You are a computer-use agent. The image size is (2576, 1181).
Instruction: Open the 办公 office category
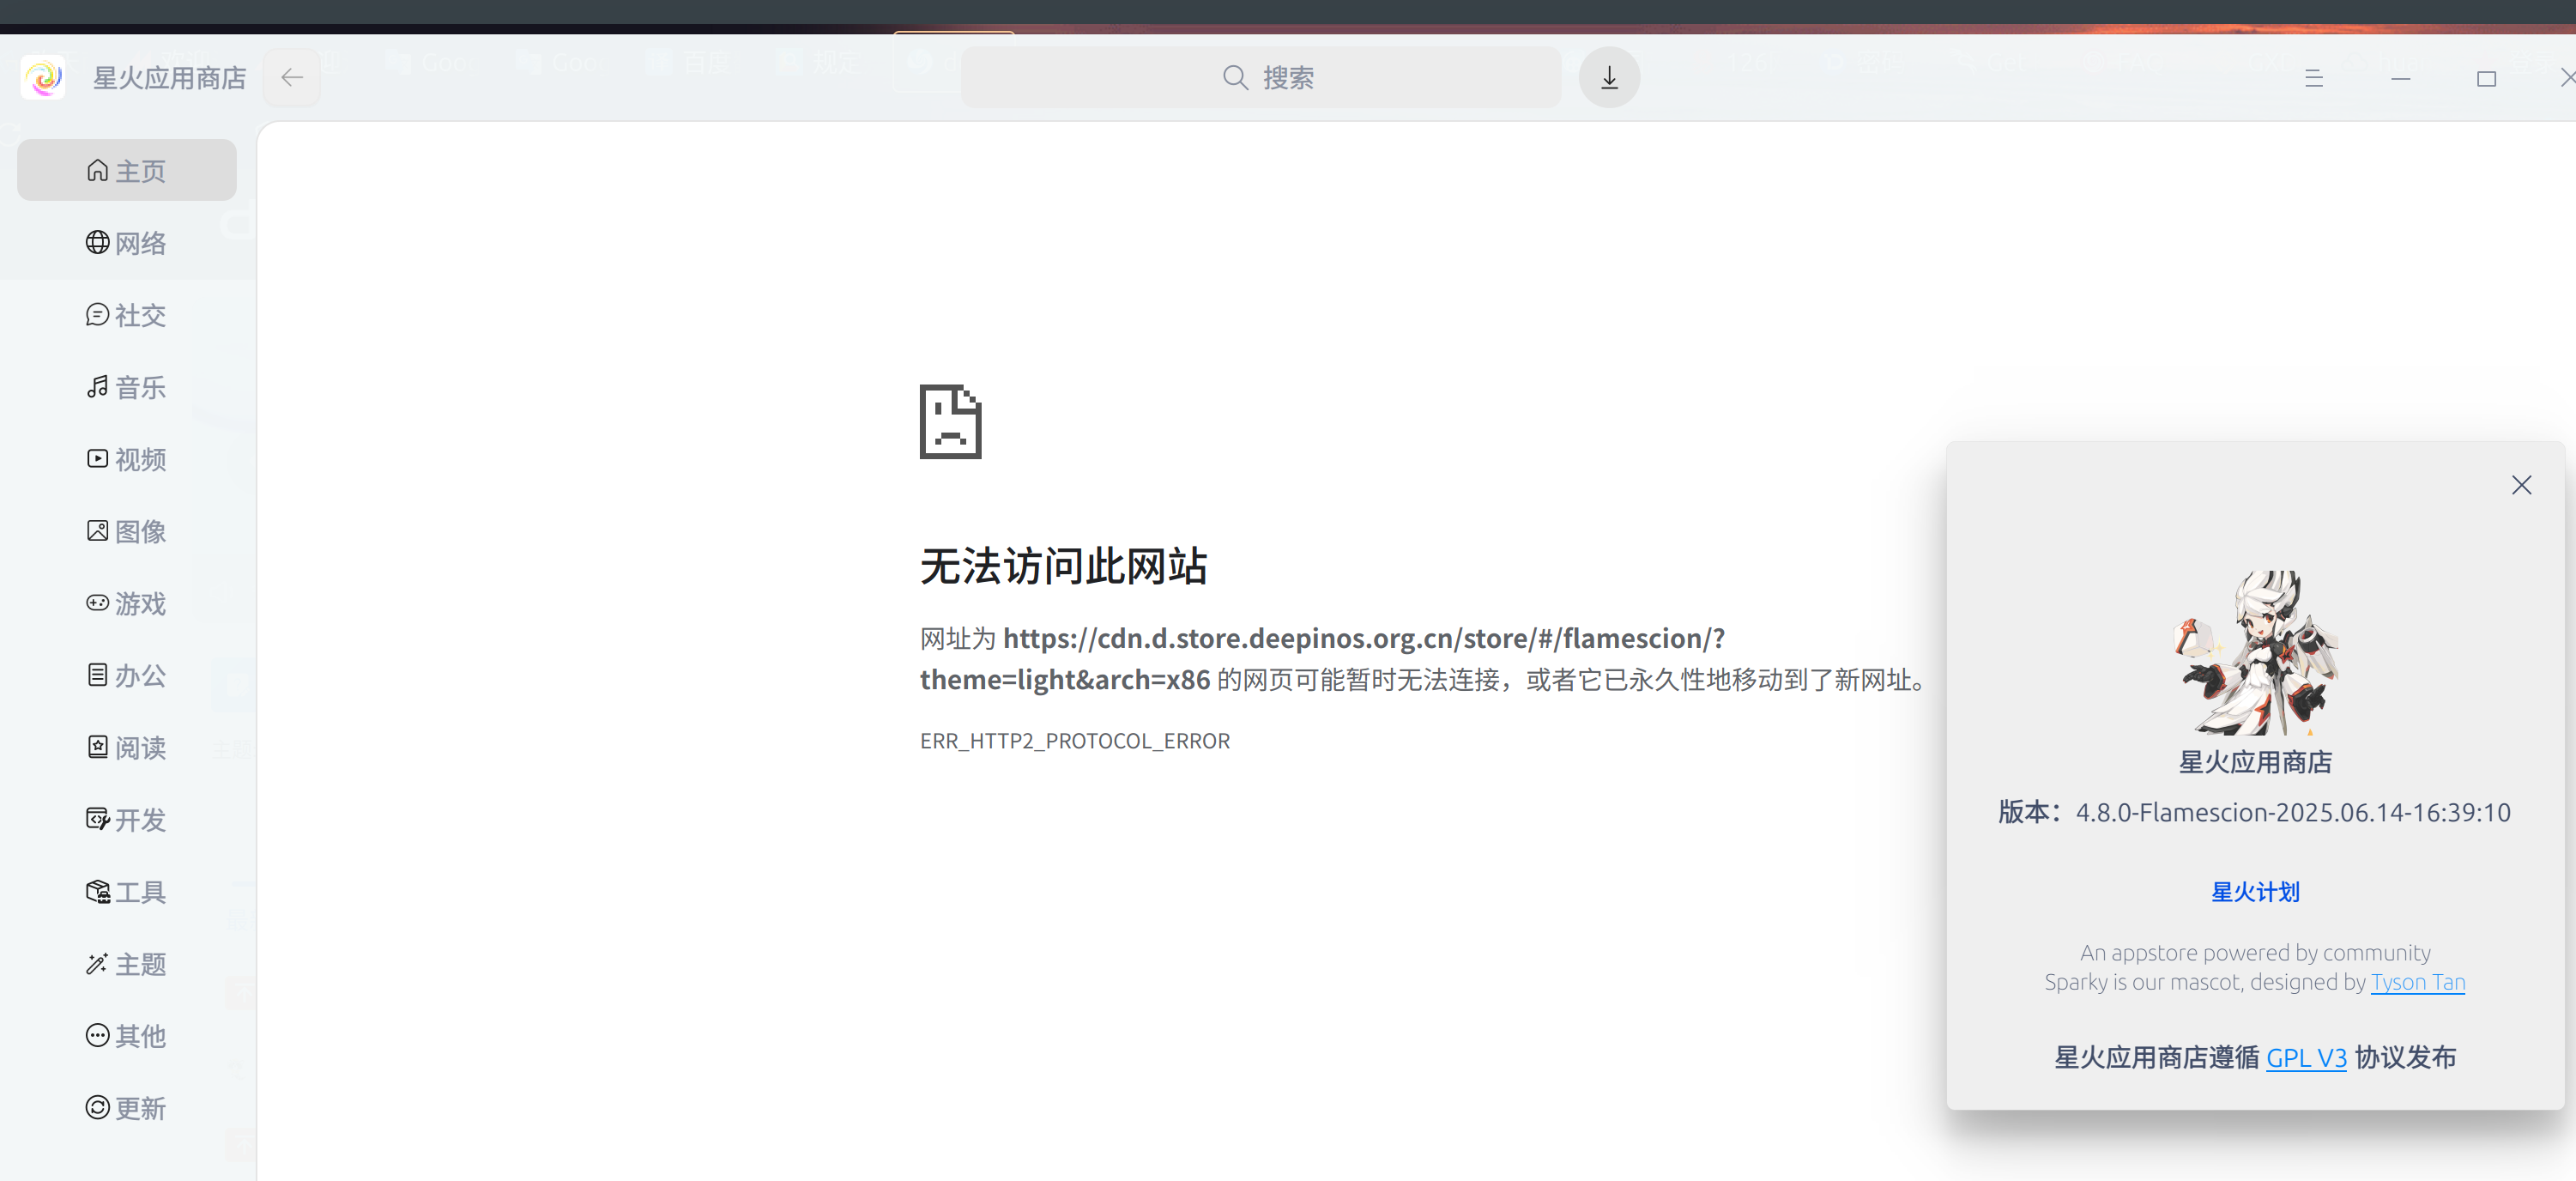(x=127, y=675)
